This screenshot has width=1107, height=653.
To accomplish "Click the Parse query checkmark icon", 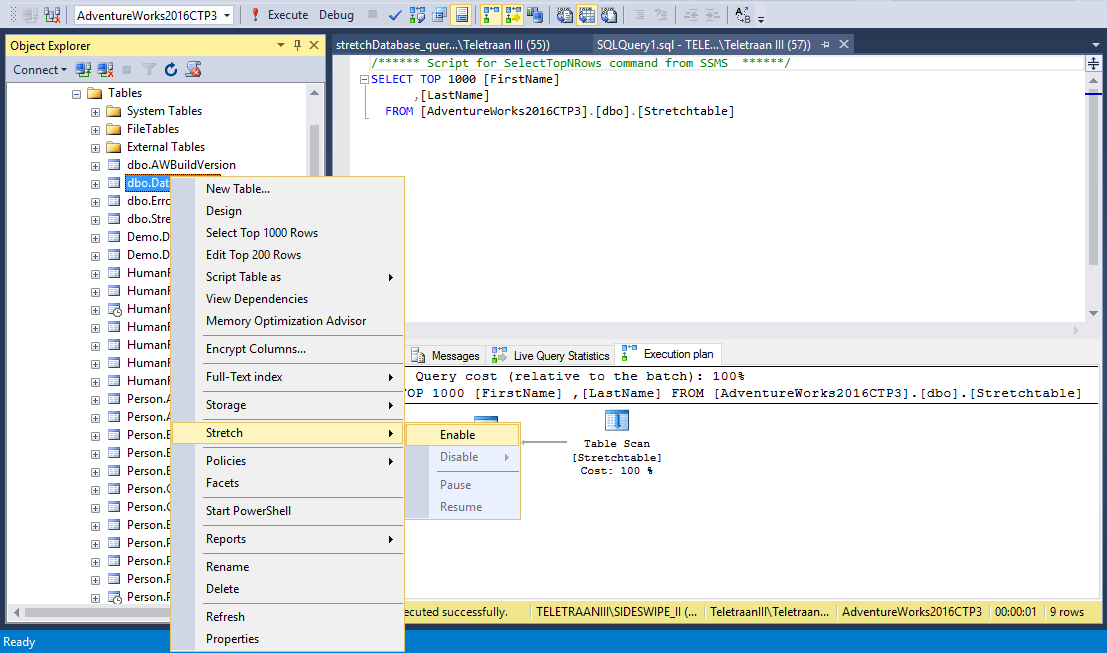I will click(x=395, y=15).
